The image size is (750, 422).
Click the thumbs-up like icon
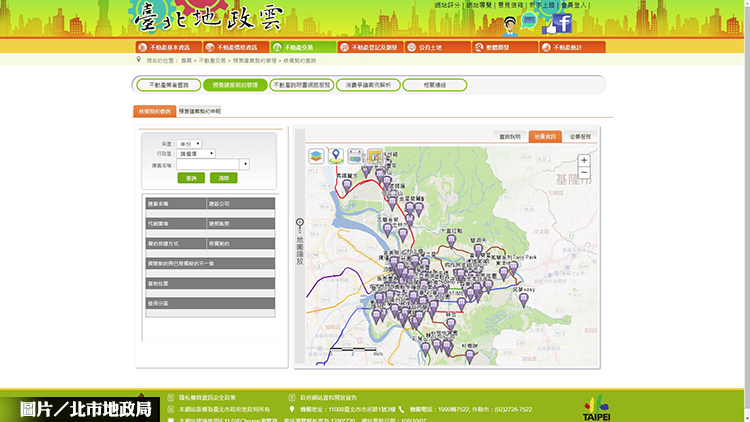[547, 27]
